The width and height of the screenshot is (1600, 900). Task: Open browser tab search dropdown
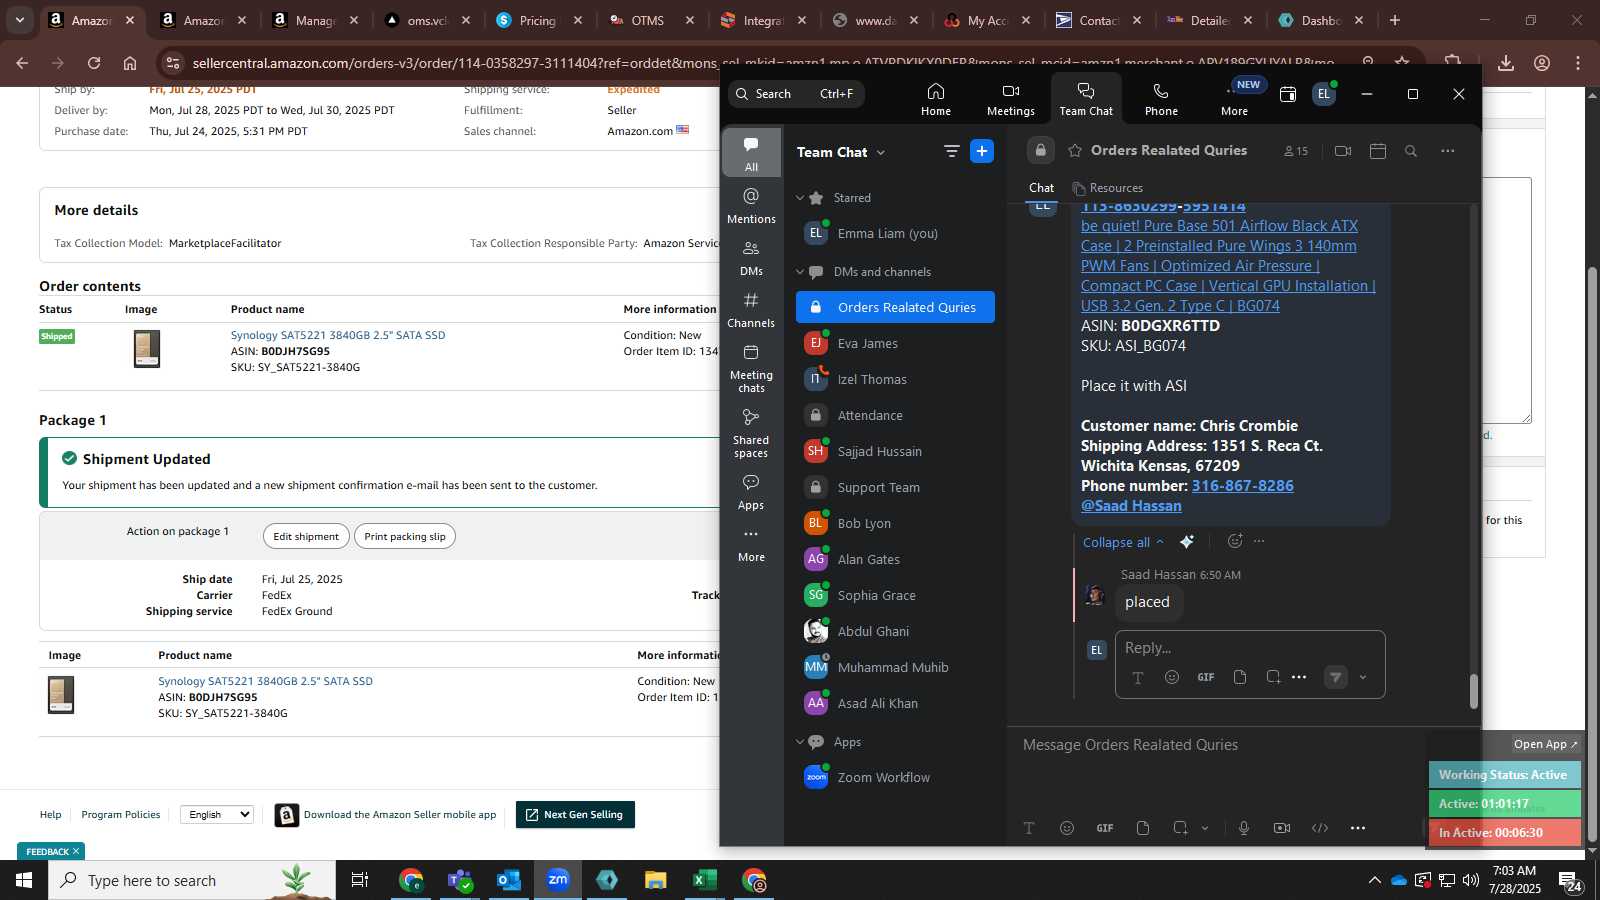point(19,20)
